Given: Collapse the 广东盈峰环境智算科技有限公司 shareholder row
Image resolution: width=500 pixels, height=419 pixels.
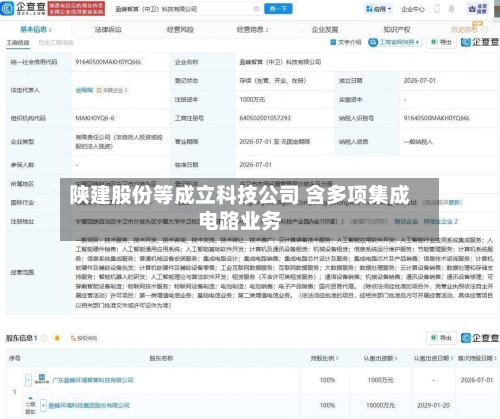Looking at the screenshot, I should [x=29, y=380].
